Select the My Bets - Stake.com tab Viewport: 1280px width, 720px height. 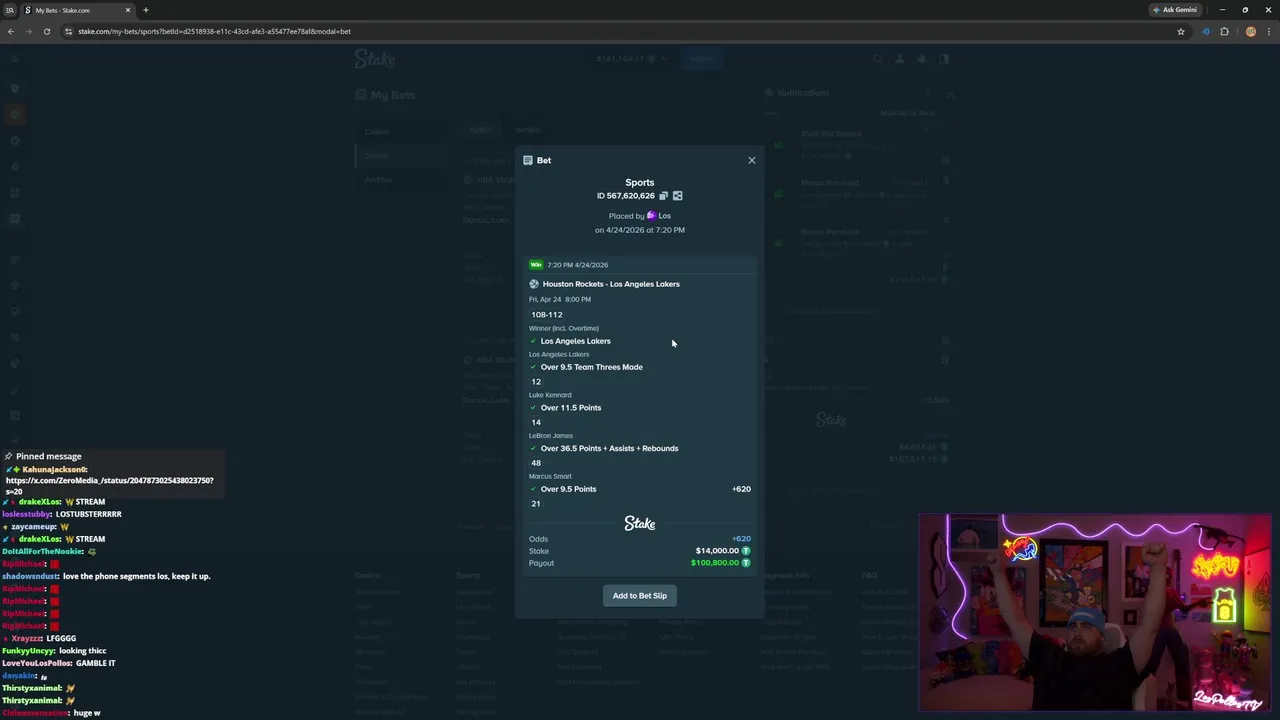pos(76,10)
